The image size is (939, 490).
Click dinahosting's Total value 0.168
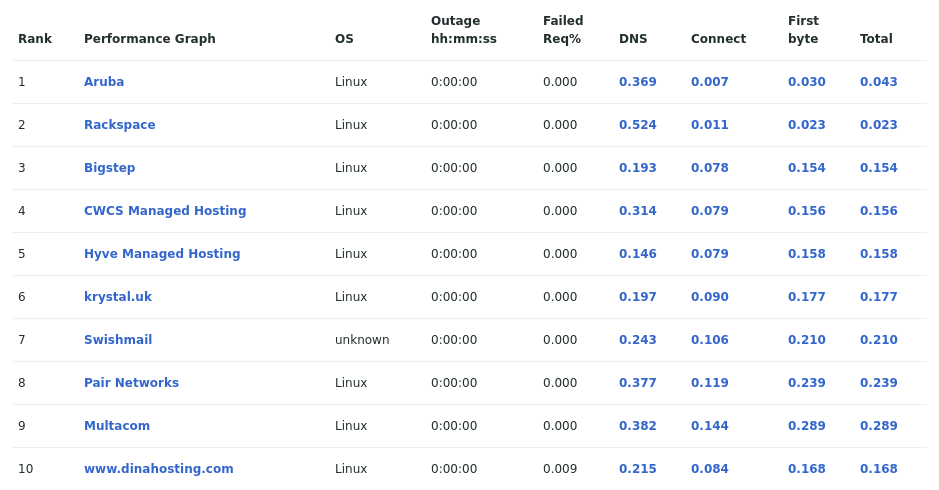(x=879, y=469)
